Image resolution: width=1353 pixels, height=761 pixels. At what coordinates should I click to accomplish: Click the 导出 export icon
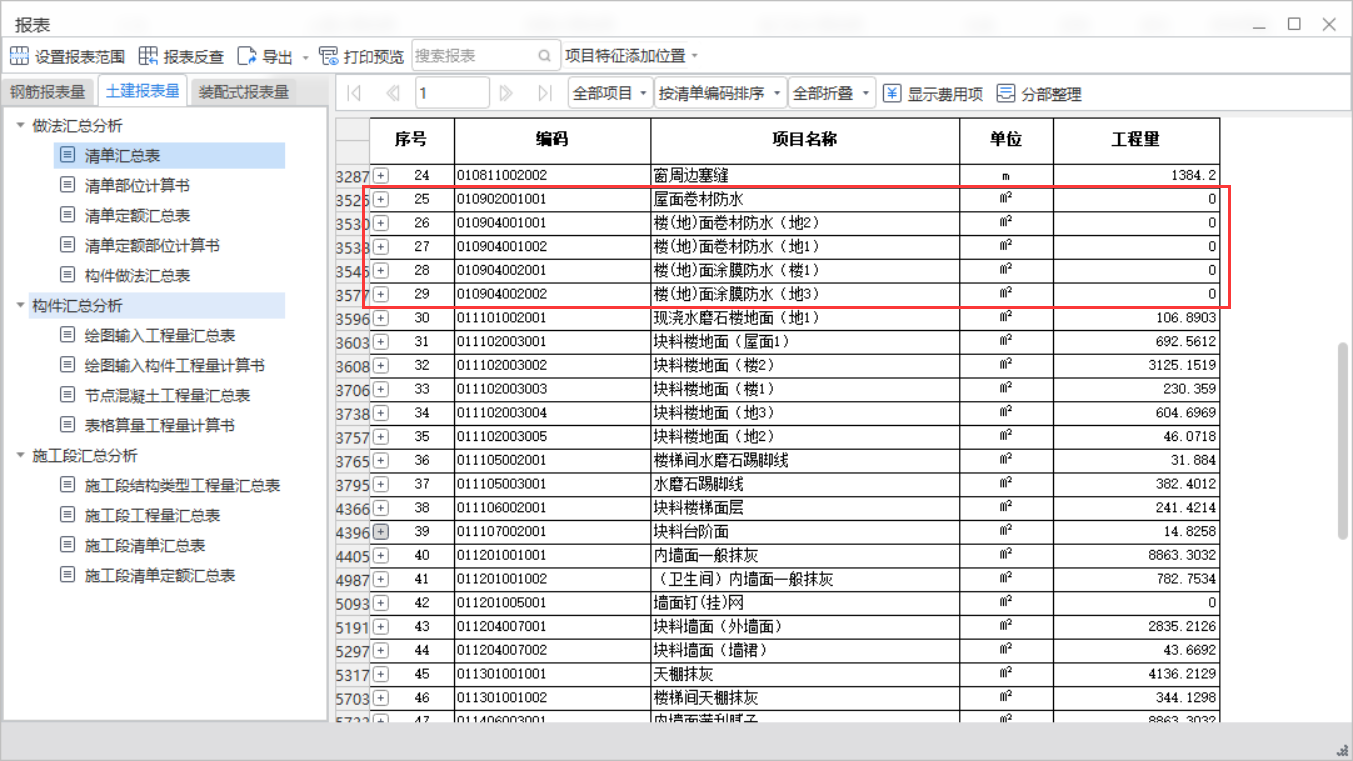pyautogui.click(x=247, y=56)
